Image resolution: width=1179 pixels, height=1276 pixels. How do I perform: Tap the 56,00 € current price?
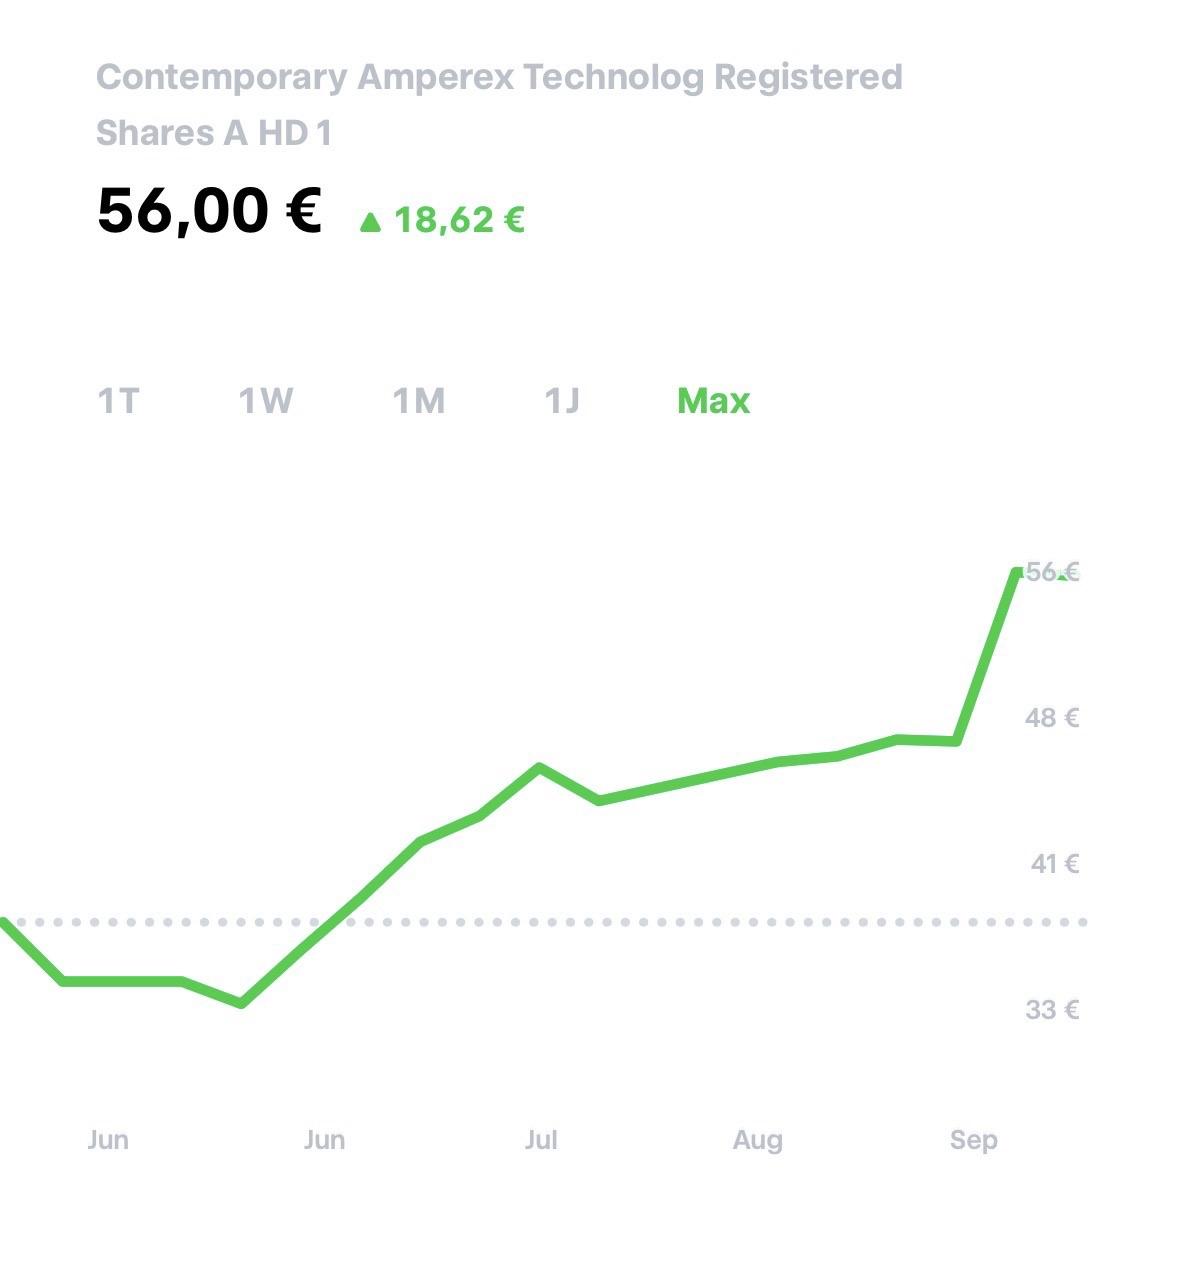pyautogui.click(x=208, y=211)
